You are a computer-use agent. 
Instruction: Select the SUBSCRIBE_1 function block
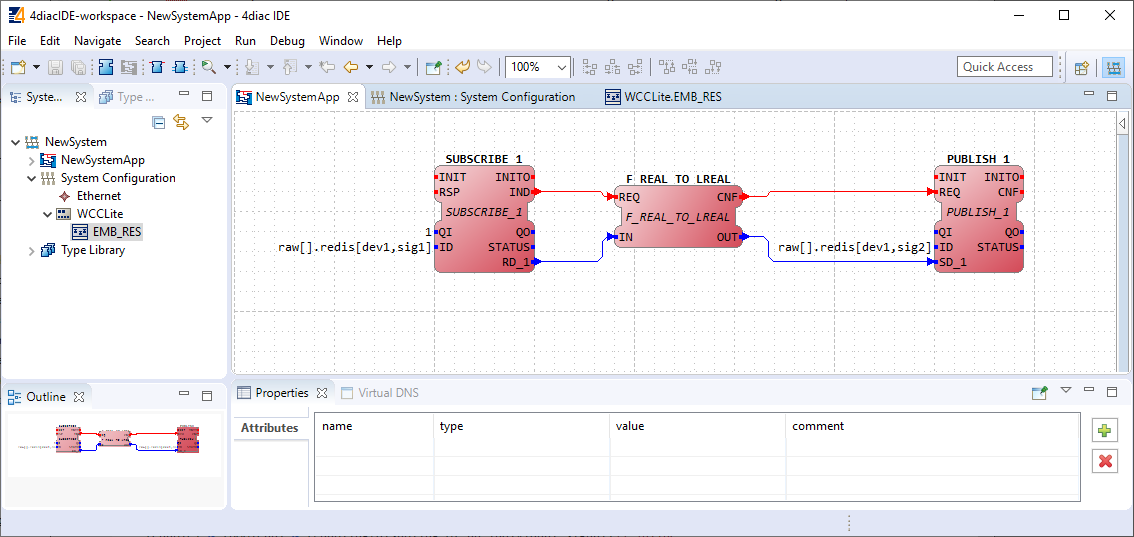484,218
